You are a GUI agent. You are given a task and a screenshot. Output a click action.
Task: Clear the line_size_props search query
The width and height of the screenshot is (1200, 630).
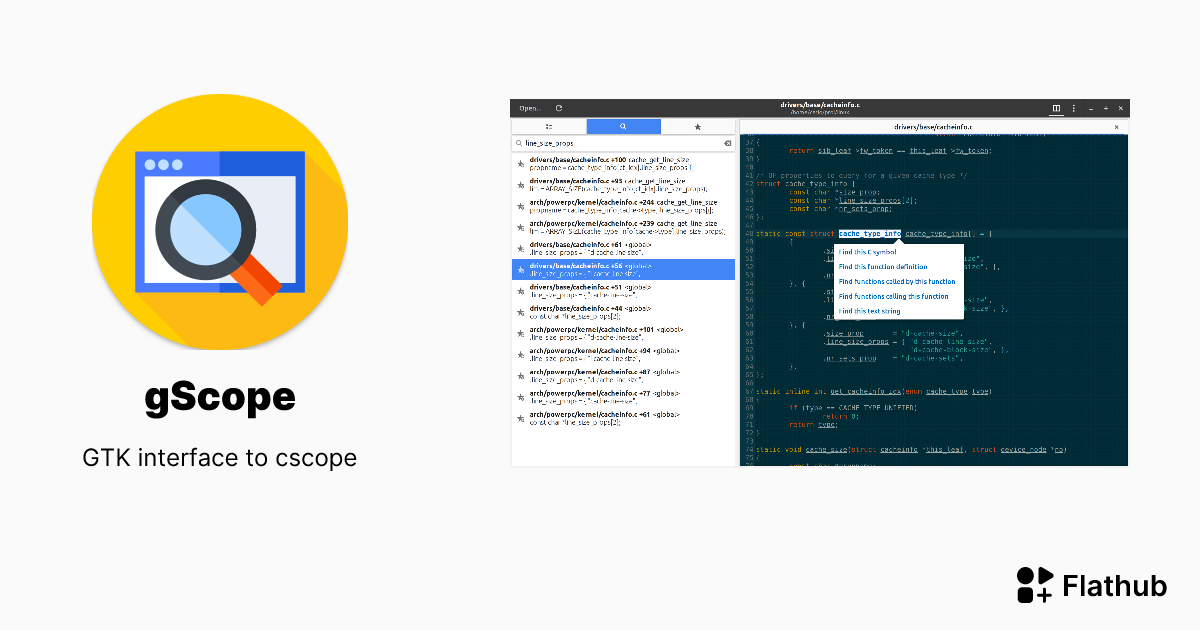[727, 143]
